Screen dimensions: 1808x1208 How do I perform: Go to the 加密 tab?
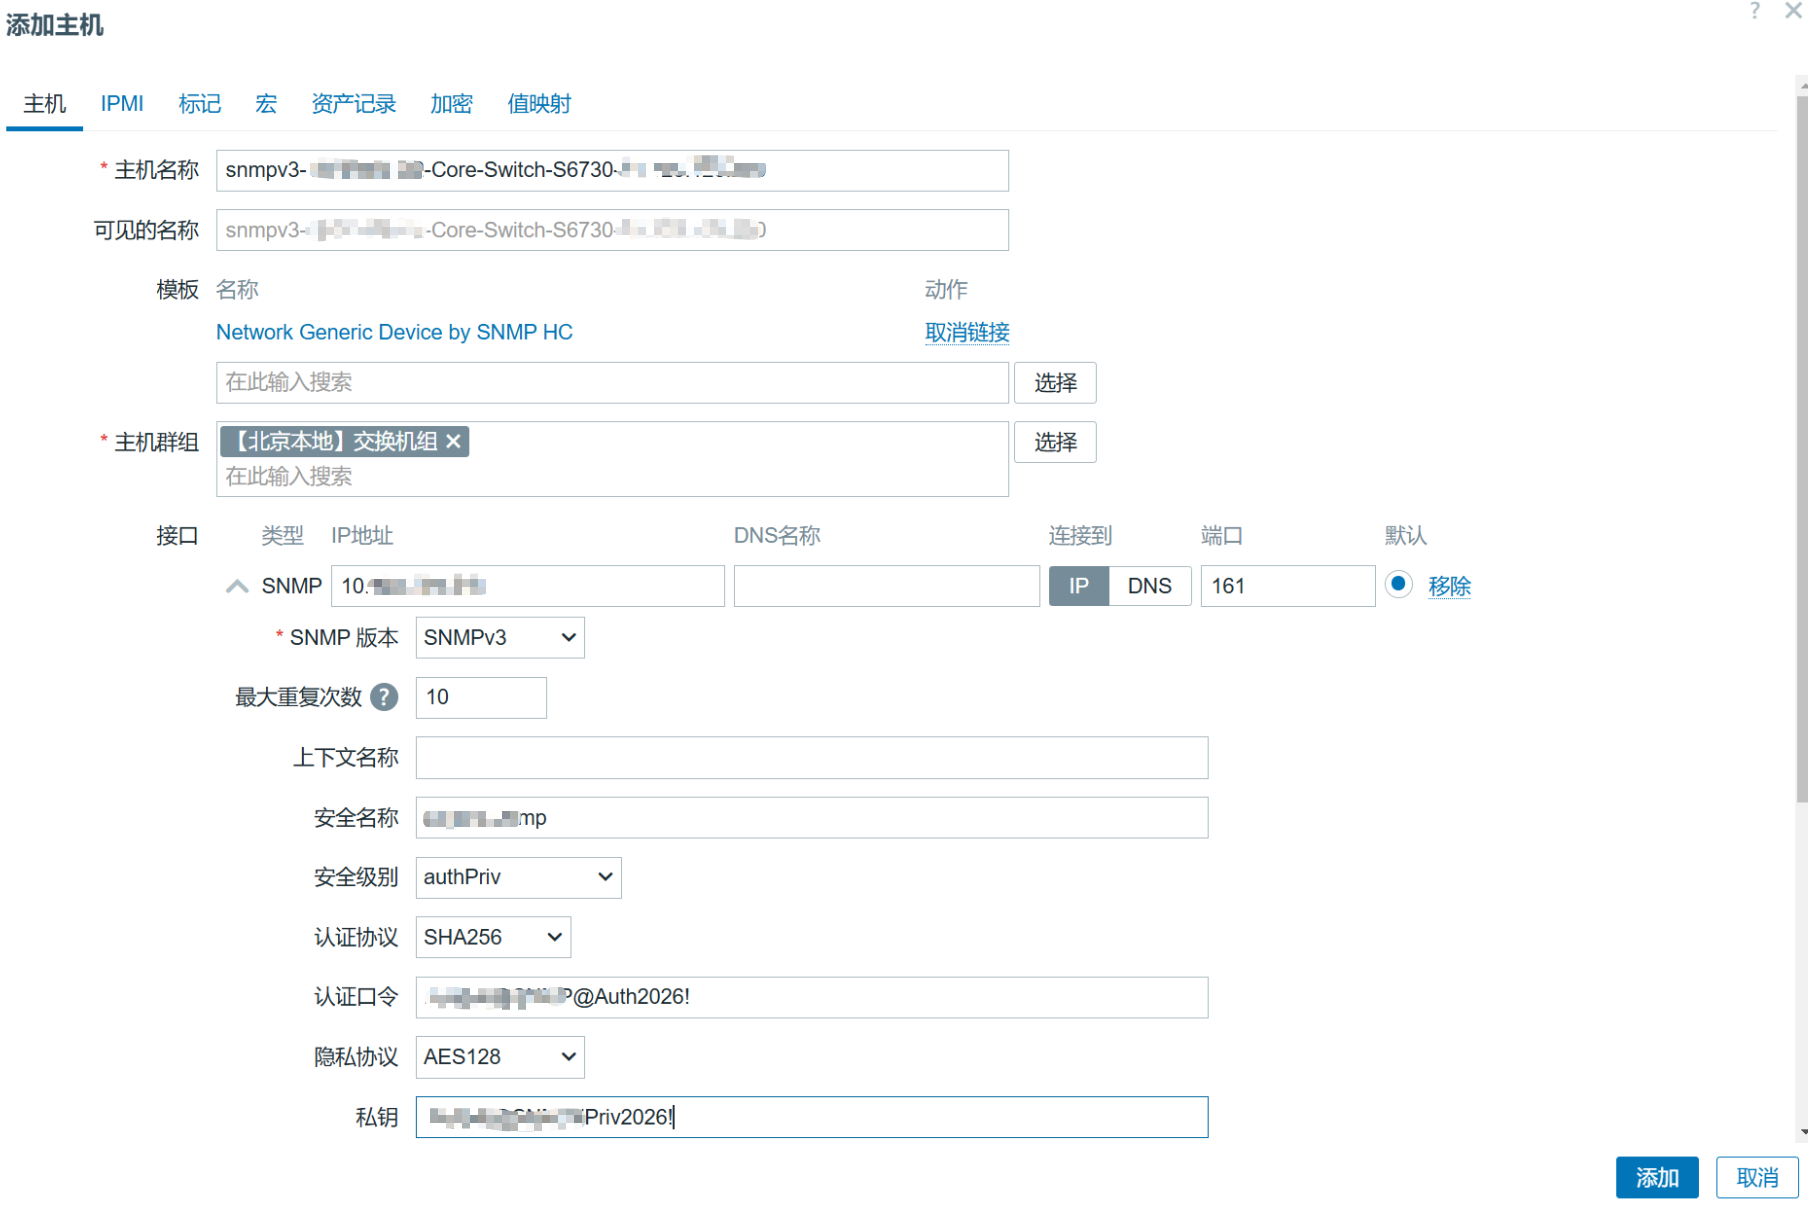pos(451,104)
